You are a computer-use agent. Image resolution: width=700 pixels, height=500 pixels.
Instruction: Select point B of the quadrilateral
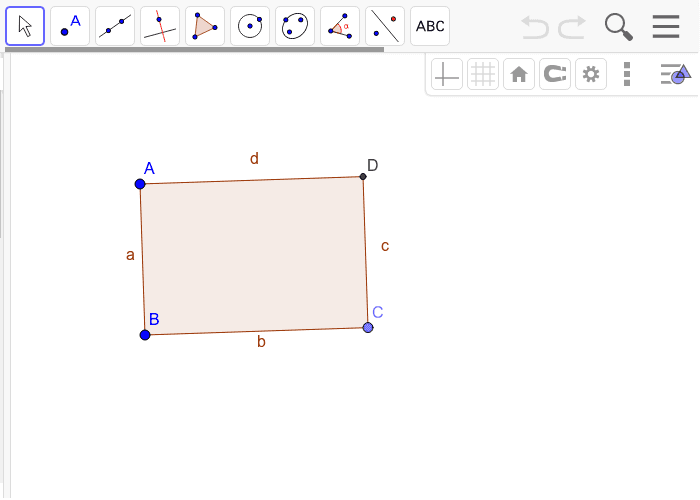(145, 335)
